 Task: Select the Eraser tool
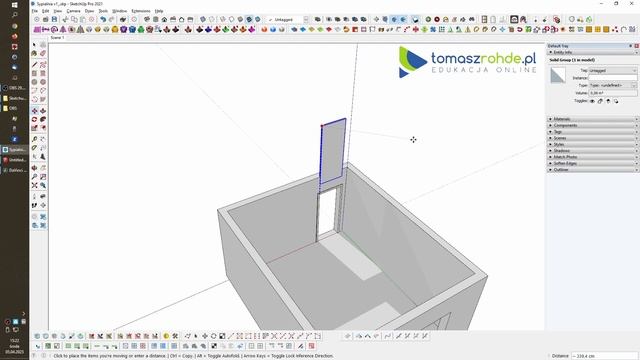(43, 53)
